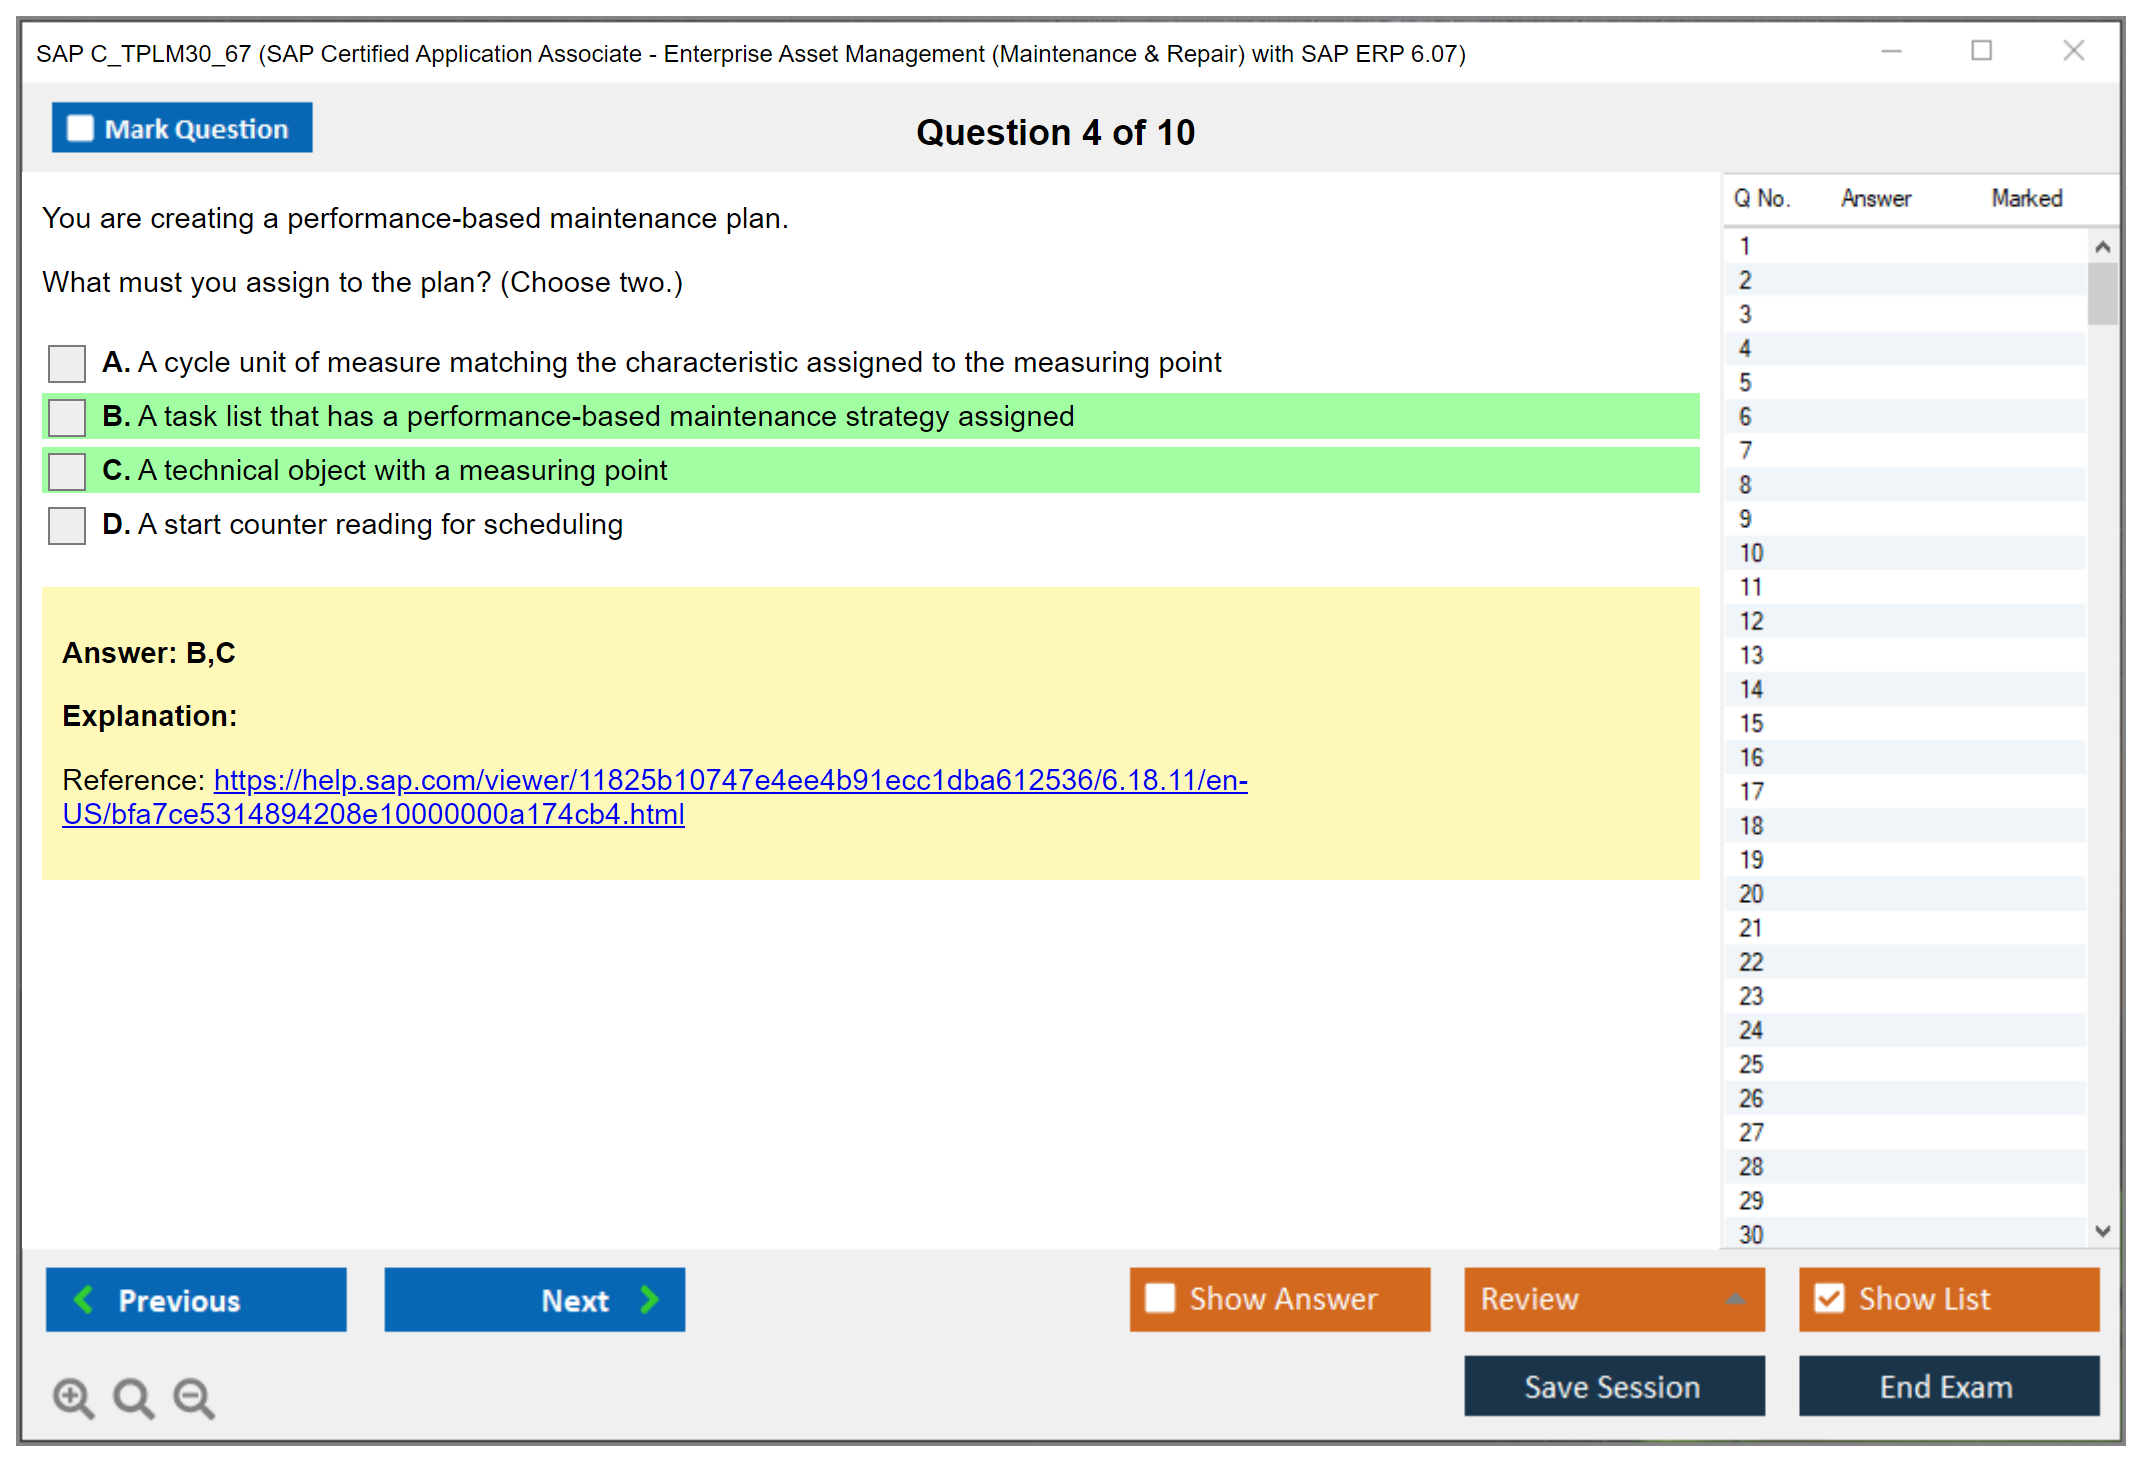Sort list by Marked column header

pyautogui.click(x=2026, y=199)
